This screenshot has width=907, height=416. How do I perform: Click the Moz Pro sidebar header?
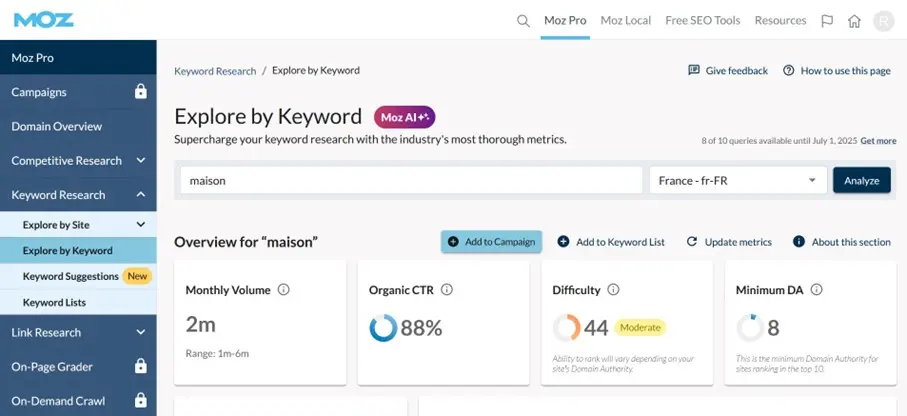point(78,57)
